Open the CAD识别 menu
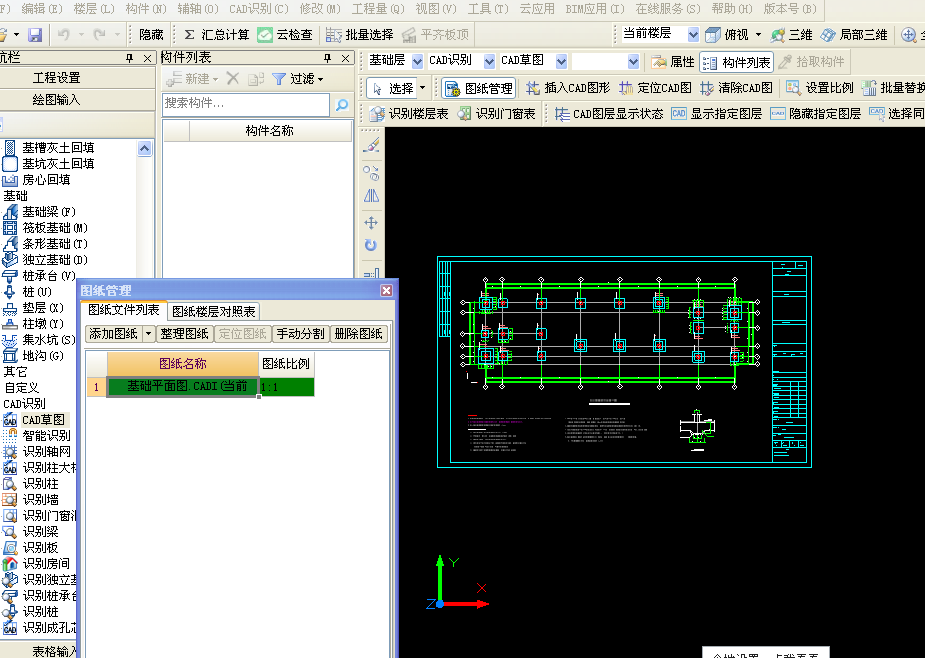The image size is (925, 658). tap(258, 8)
